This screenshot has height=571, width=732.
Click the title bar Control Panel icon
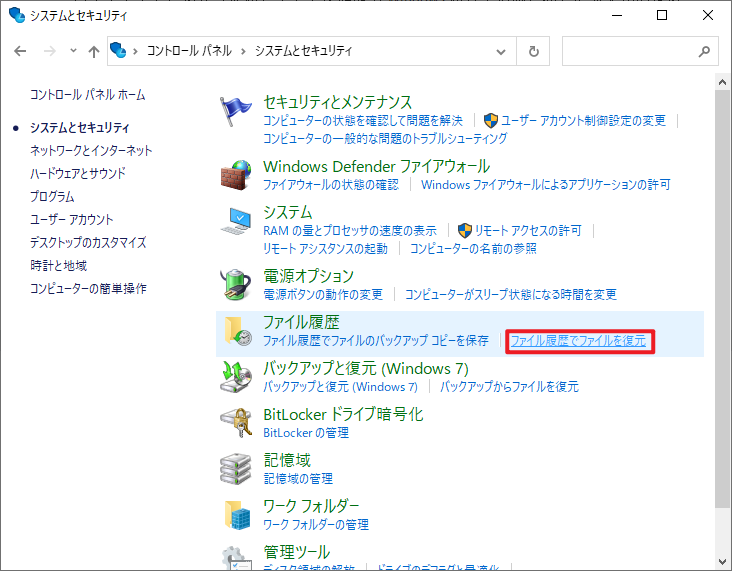point(17,15)
